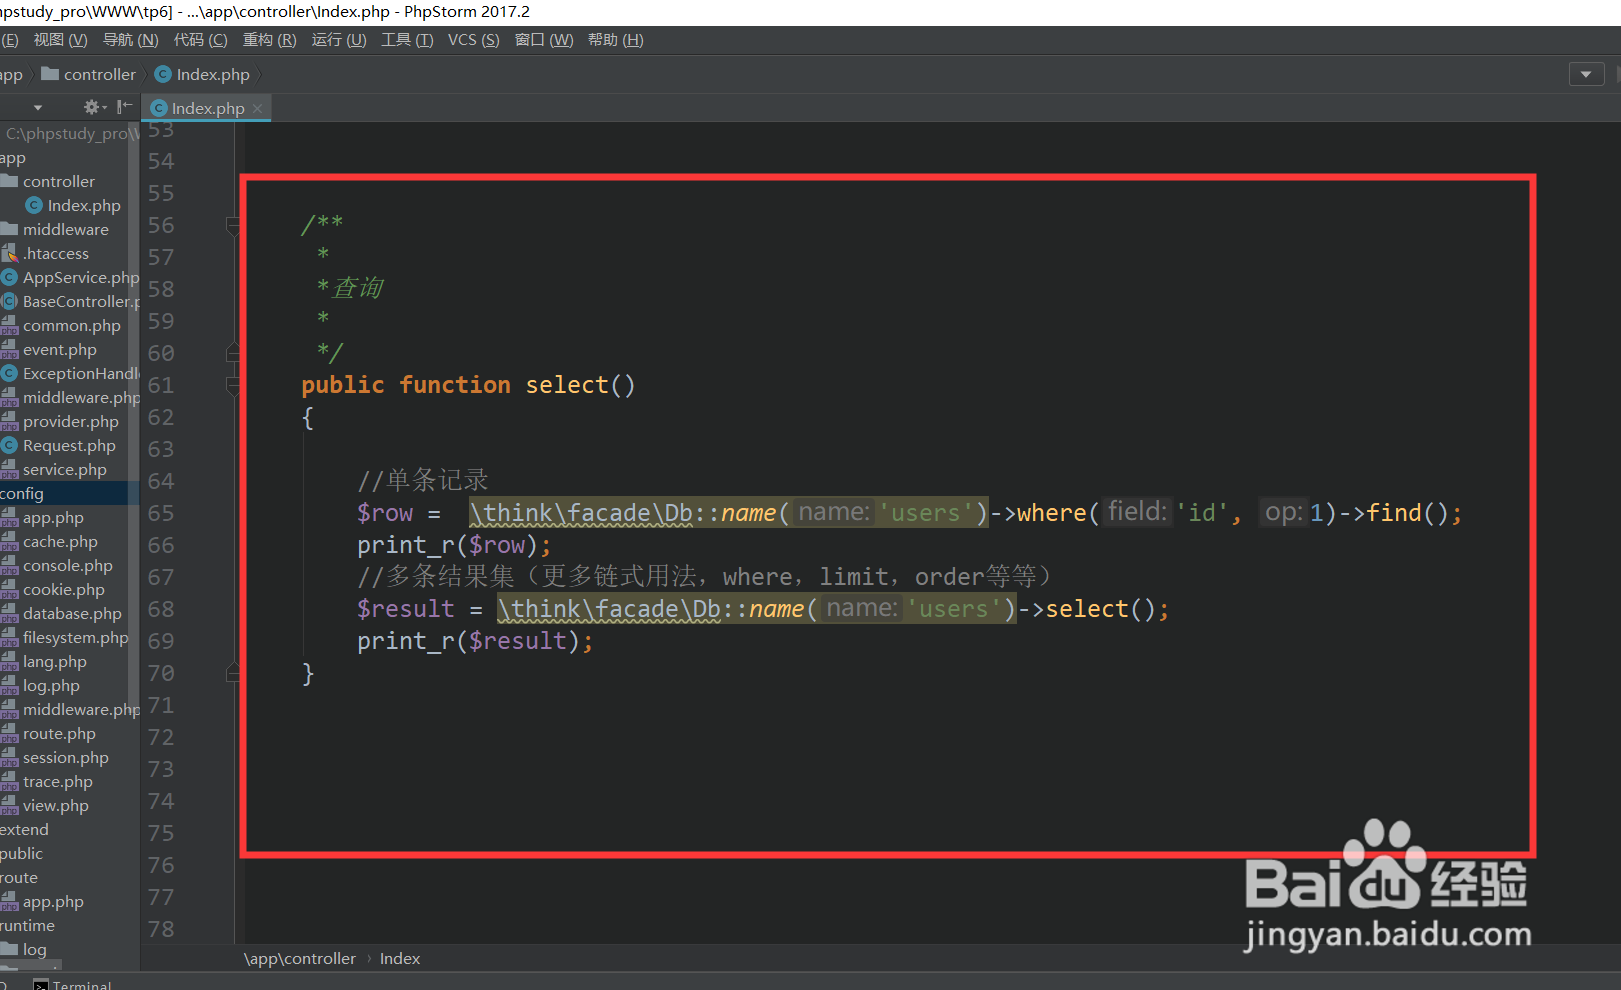Click the .htaccess file icon

click(10, 253)
